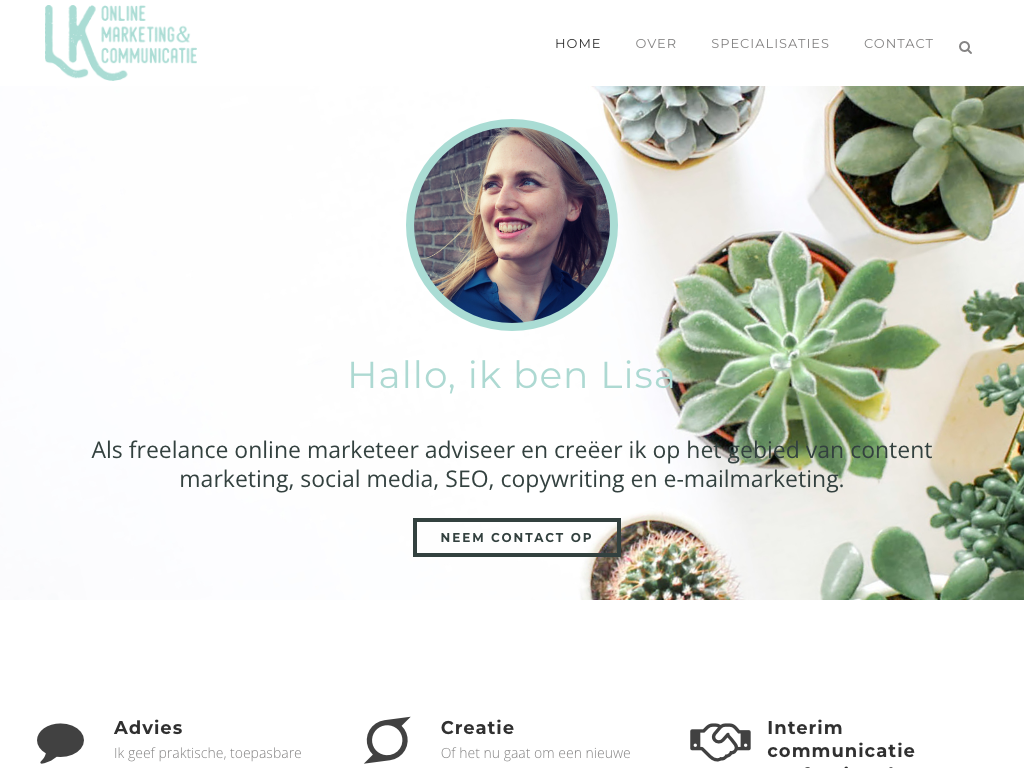Click the Hallo, ik ben Lisa headline
This screenshot has width=1024, height=768.
pyautogui.click(x=511, y=376)
